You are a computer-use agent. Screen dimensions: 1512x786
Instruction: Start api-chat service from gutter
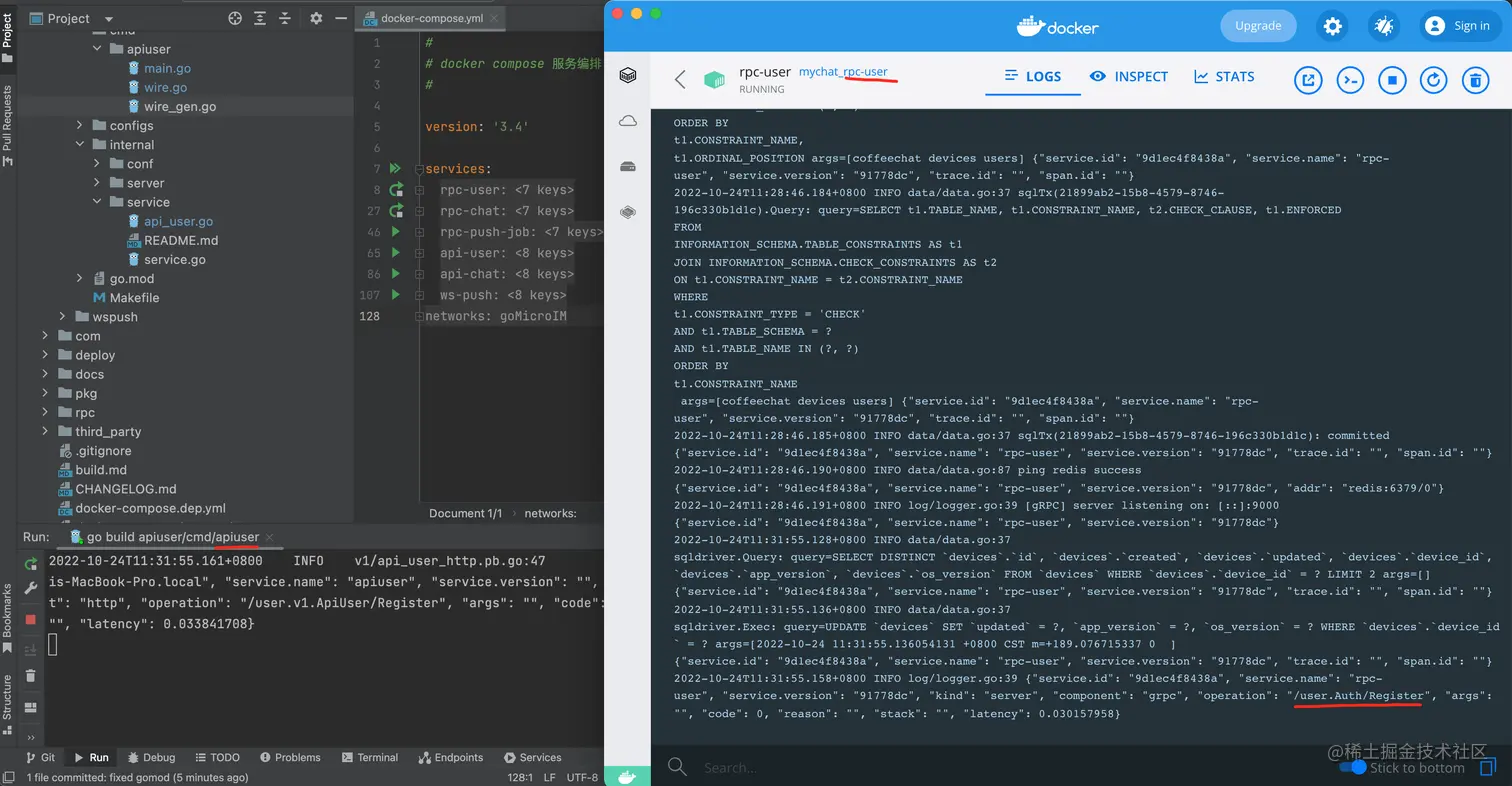click(396, 274)
